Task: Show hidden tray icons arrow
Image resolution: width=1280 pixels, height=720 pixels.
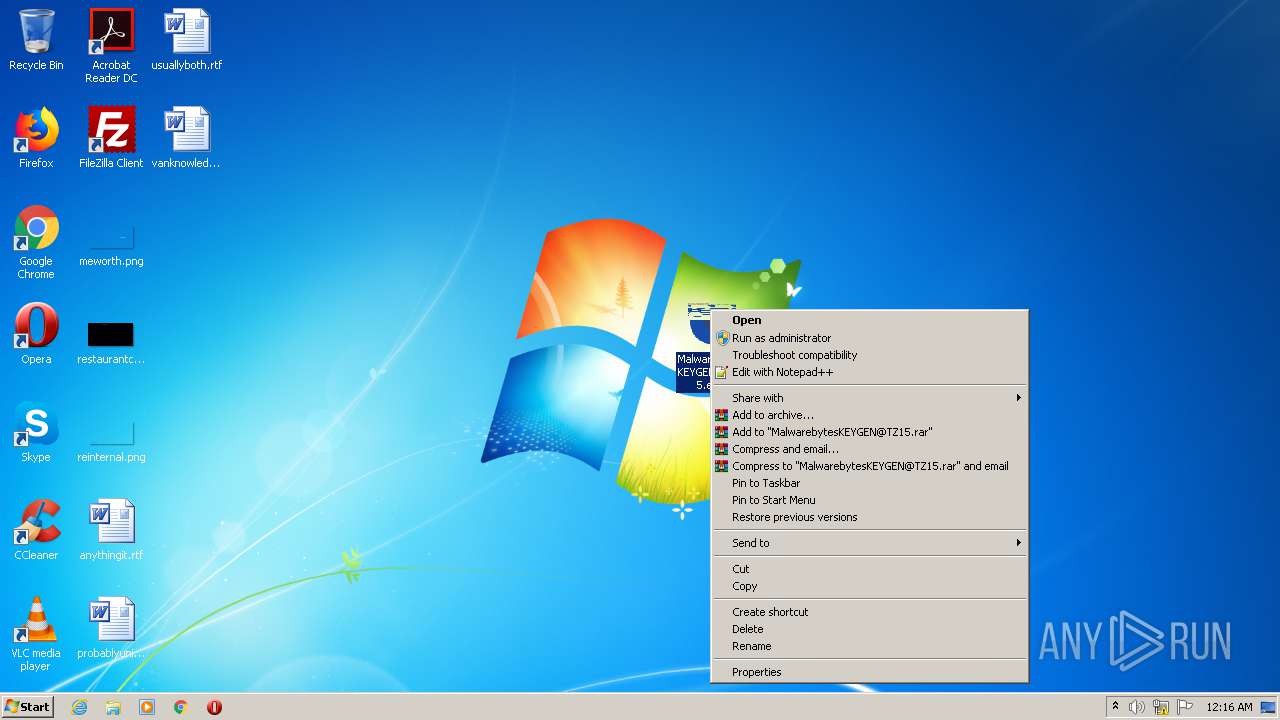Action: point(1115,707)
